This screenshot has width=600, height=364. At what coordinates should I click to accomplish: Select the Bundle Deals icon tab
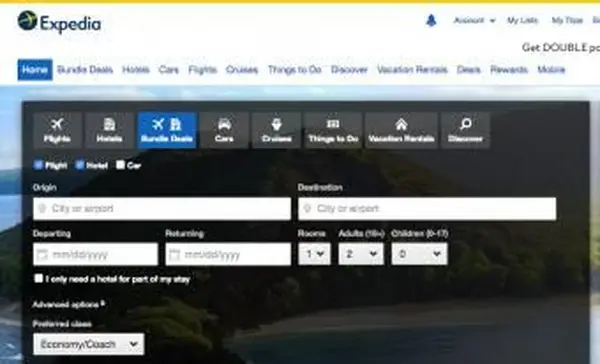coord(167,130)
